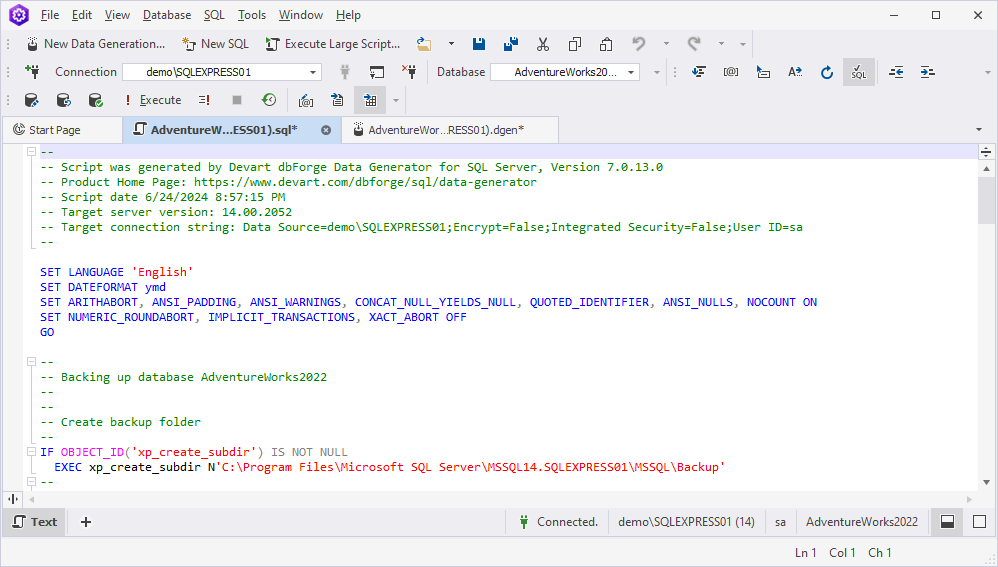Paste from clipboard icon
This screenshot has width=998, height=567.
coord(606,44)
